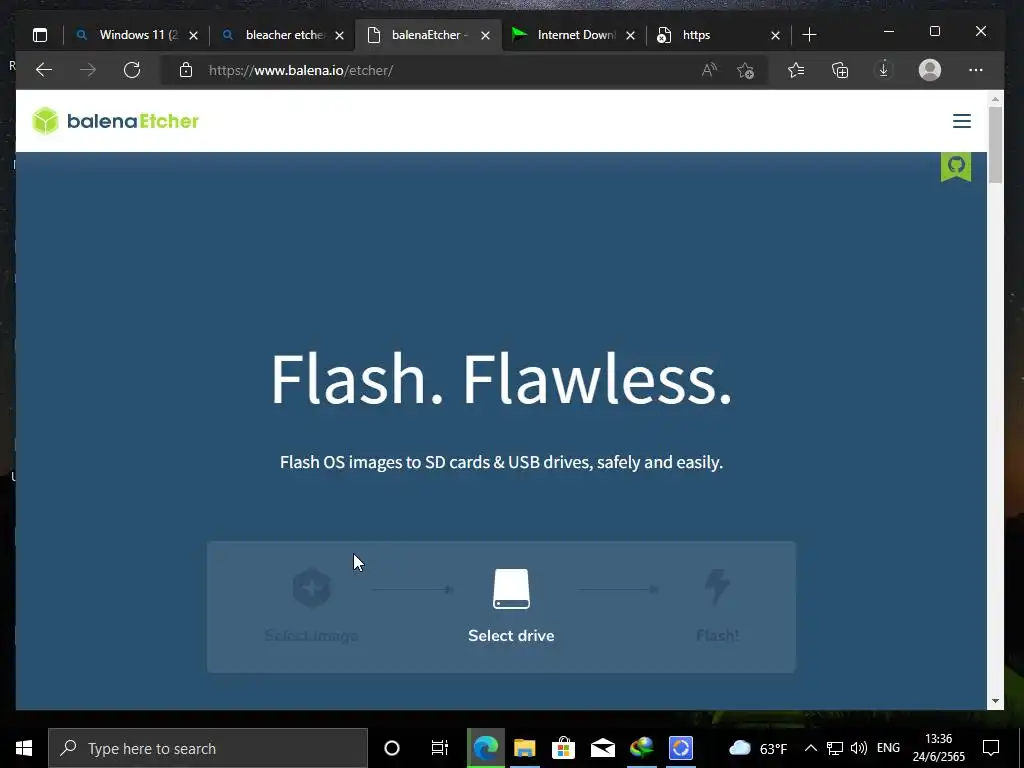Reload the current page
This screenshot has height=768, width=1024.
pyautogui.click(x=132, y=70)
